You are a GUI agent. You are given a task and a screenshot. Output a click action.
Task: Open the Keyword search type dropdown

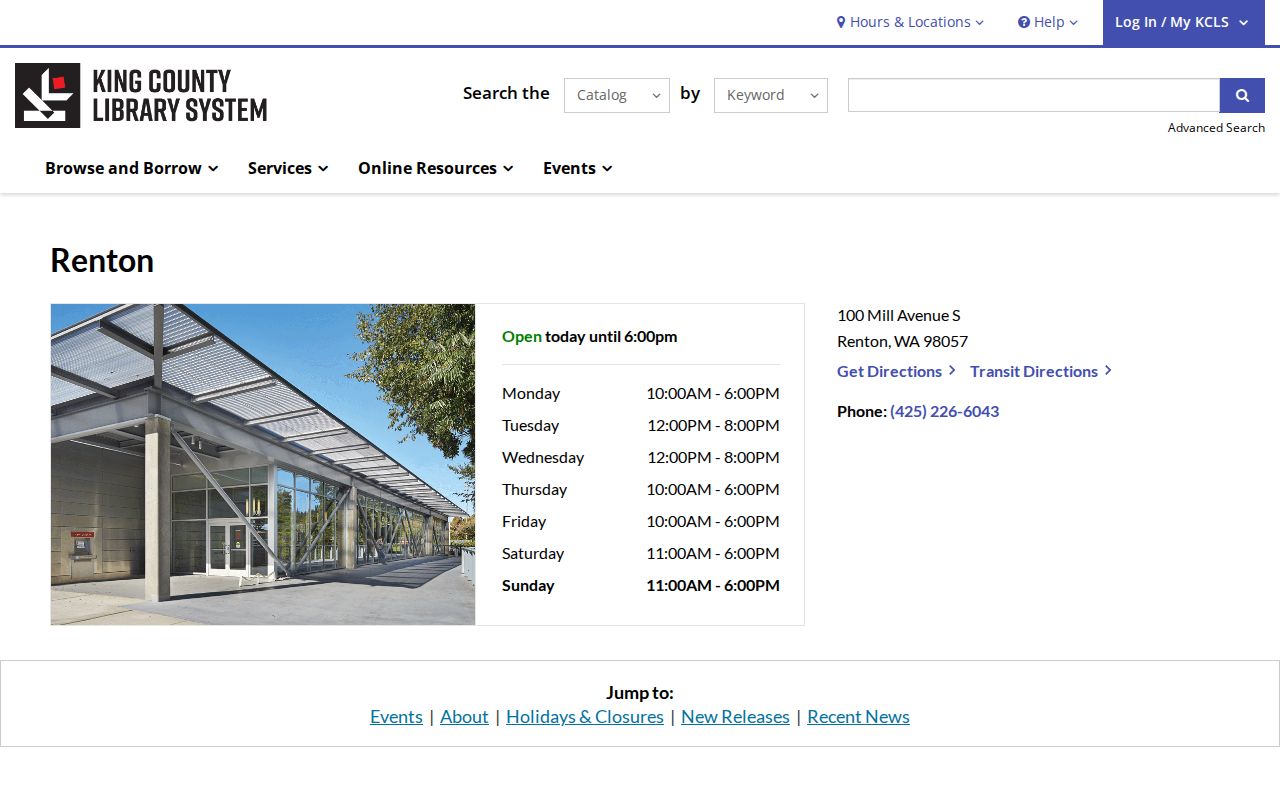771,95
